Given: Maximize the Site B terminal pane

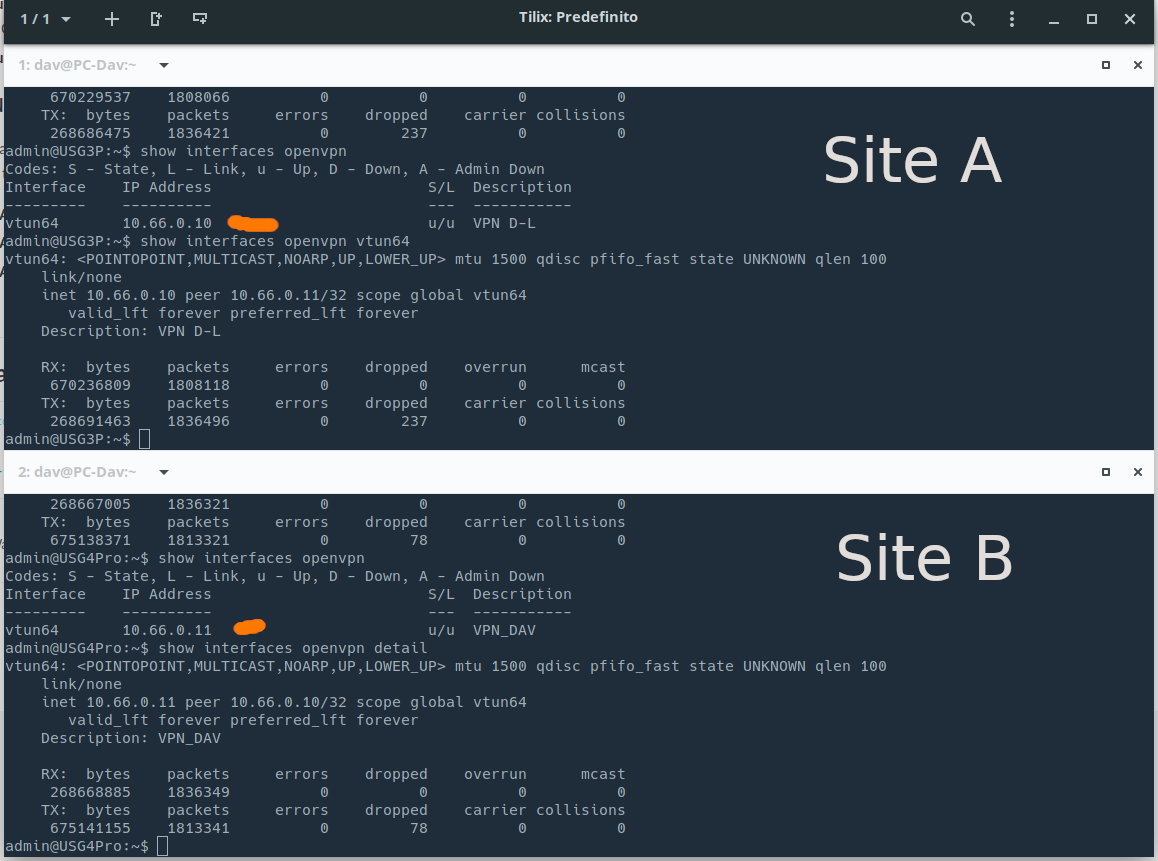Looking at the screenshot, I should click(1106, 471).
